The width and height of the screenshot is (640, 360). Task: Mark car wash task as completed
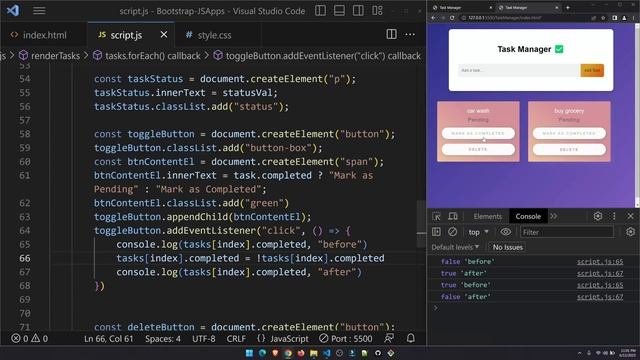point(478,133)
